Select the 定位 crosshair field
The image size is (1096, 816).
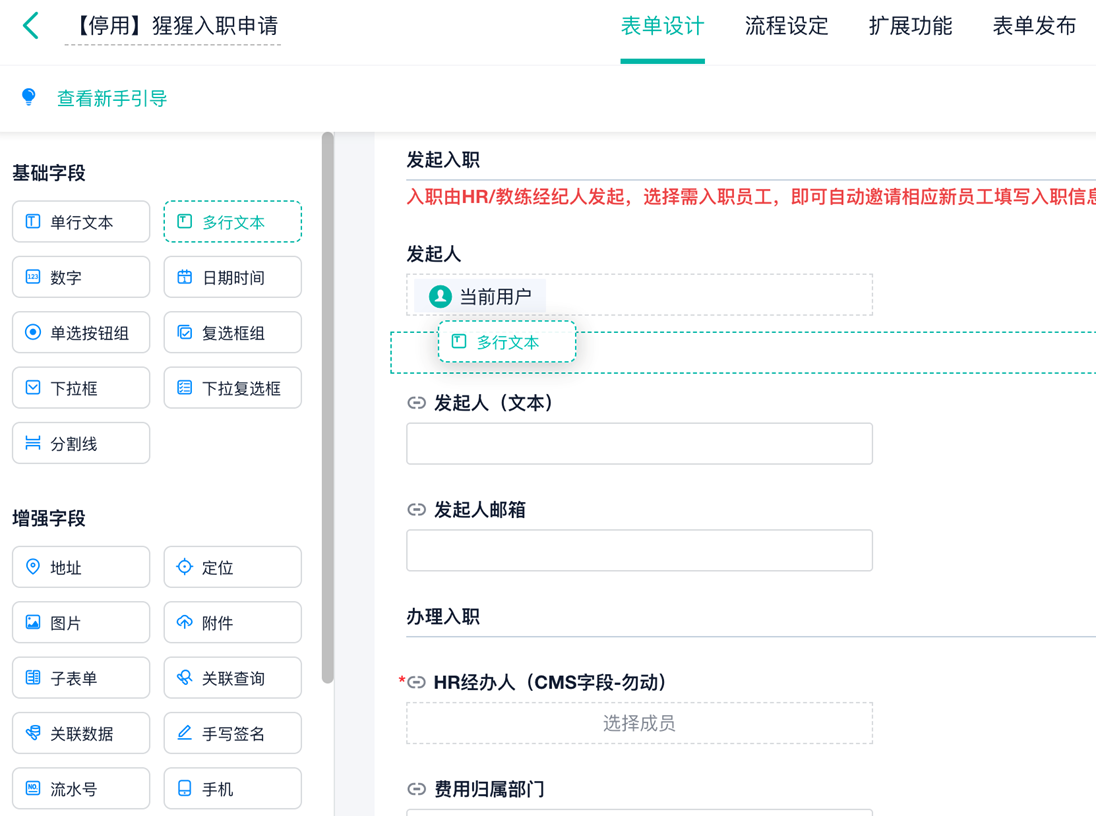[x=232, y=567]
